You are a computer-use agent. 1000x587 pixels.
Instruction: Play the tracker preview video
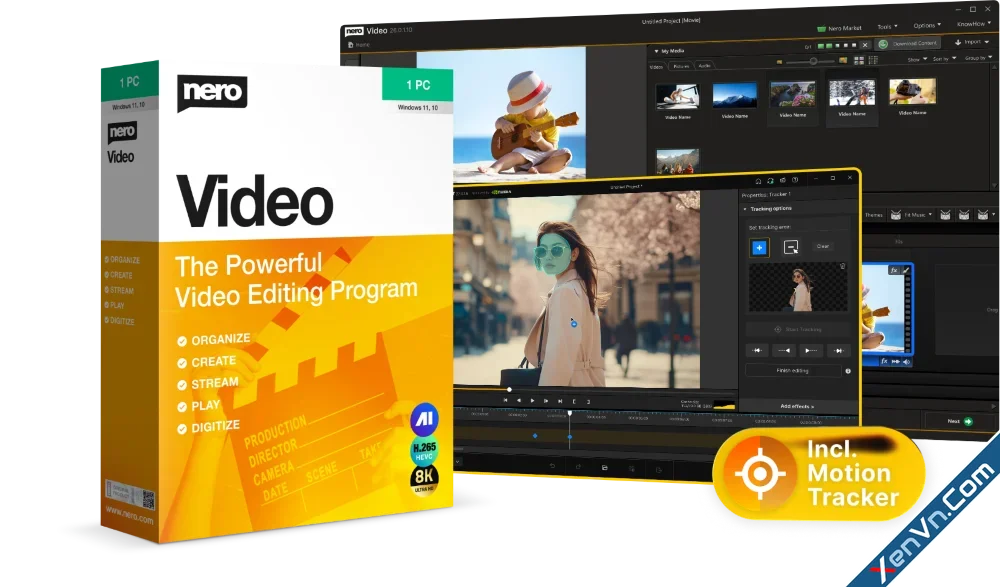533,401
